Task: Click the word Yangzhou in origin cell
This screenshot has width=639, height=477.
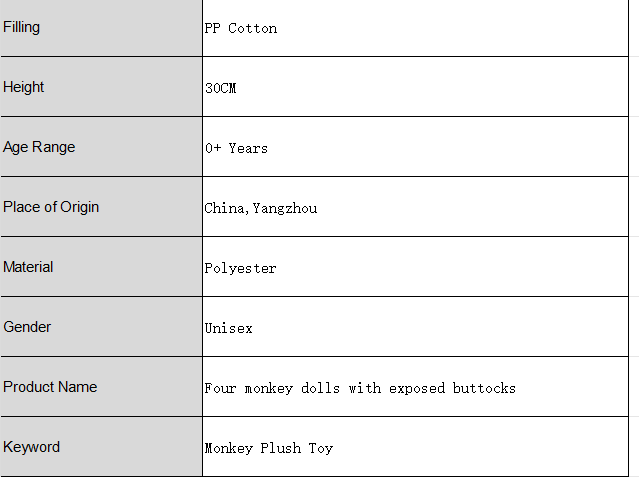Action: point(285,208)
